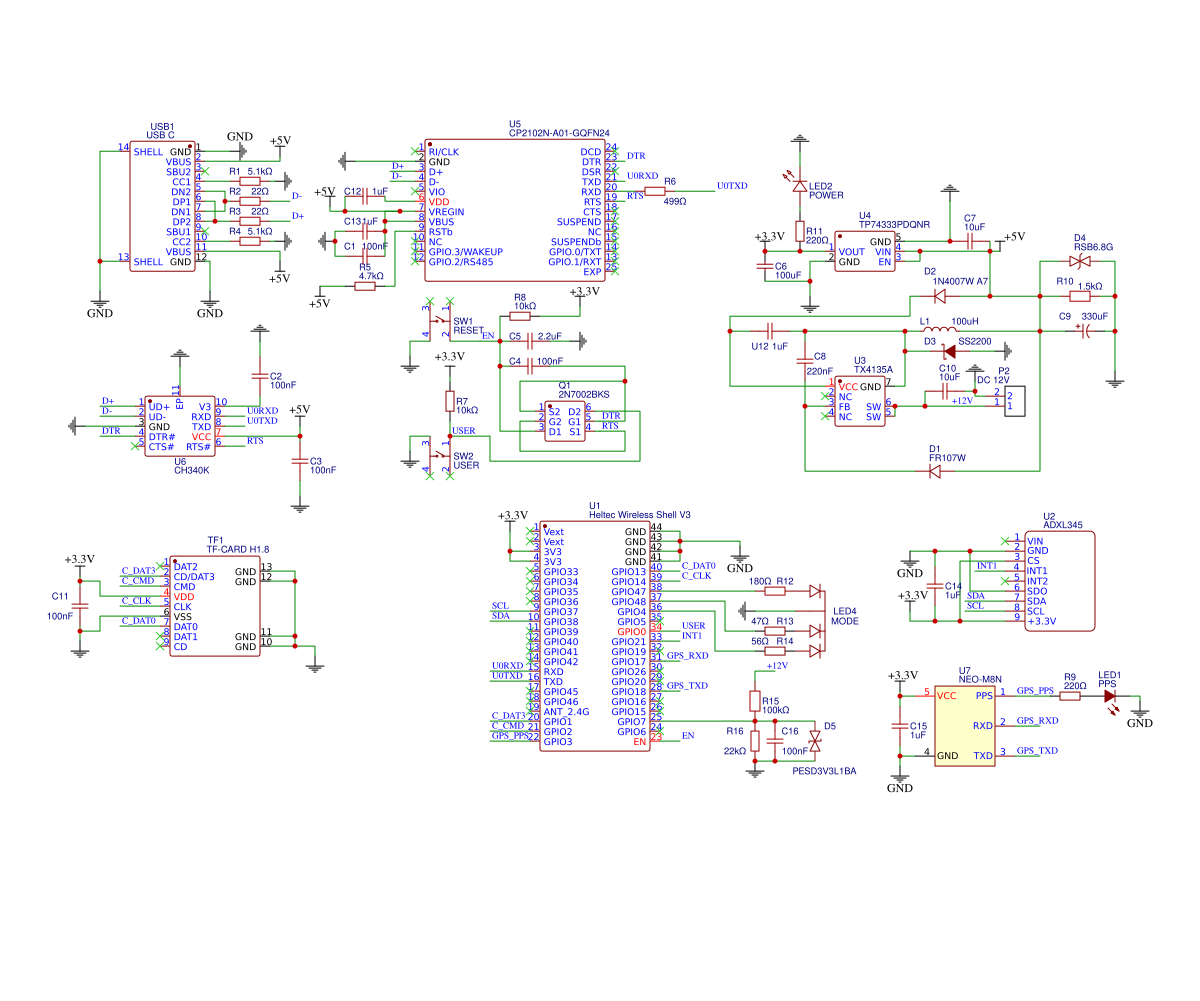The width and height of the screenshot is (1200, 1001).
Task: Click the CTS# pin name on CH340K
Action: tap(161, 447)
